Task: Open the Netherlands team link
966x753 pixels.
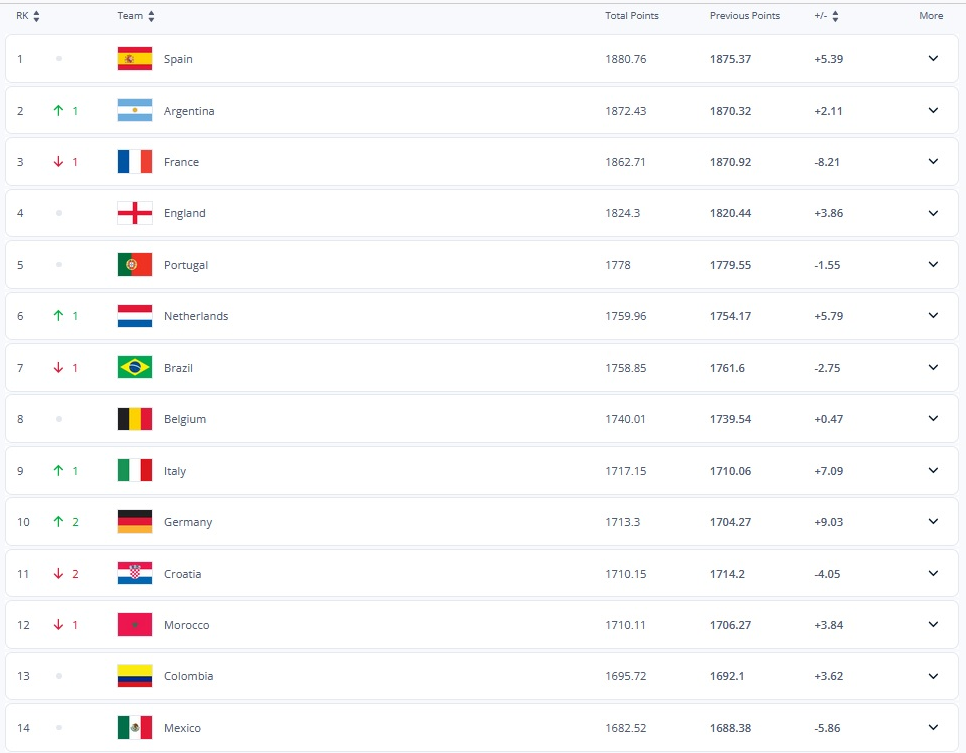Action: click(196, 316)
